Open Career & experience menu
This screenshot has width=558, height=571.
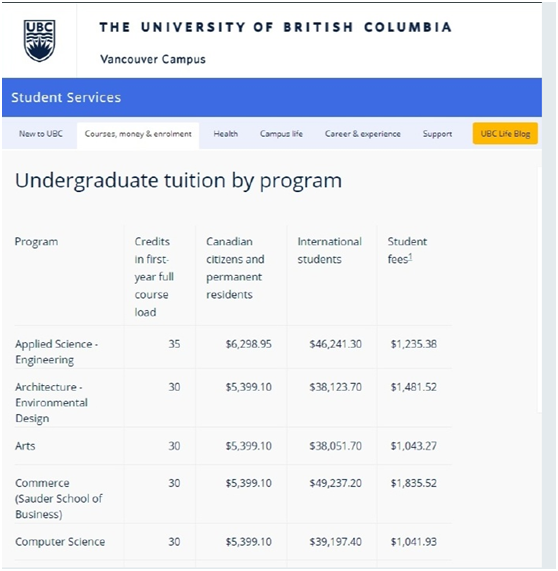[362, 134]
